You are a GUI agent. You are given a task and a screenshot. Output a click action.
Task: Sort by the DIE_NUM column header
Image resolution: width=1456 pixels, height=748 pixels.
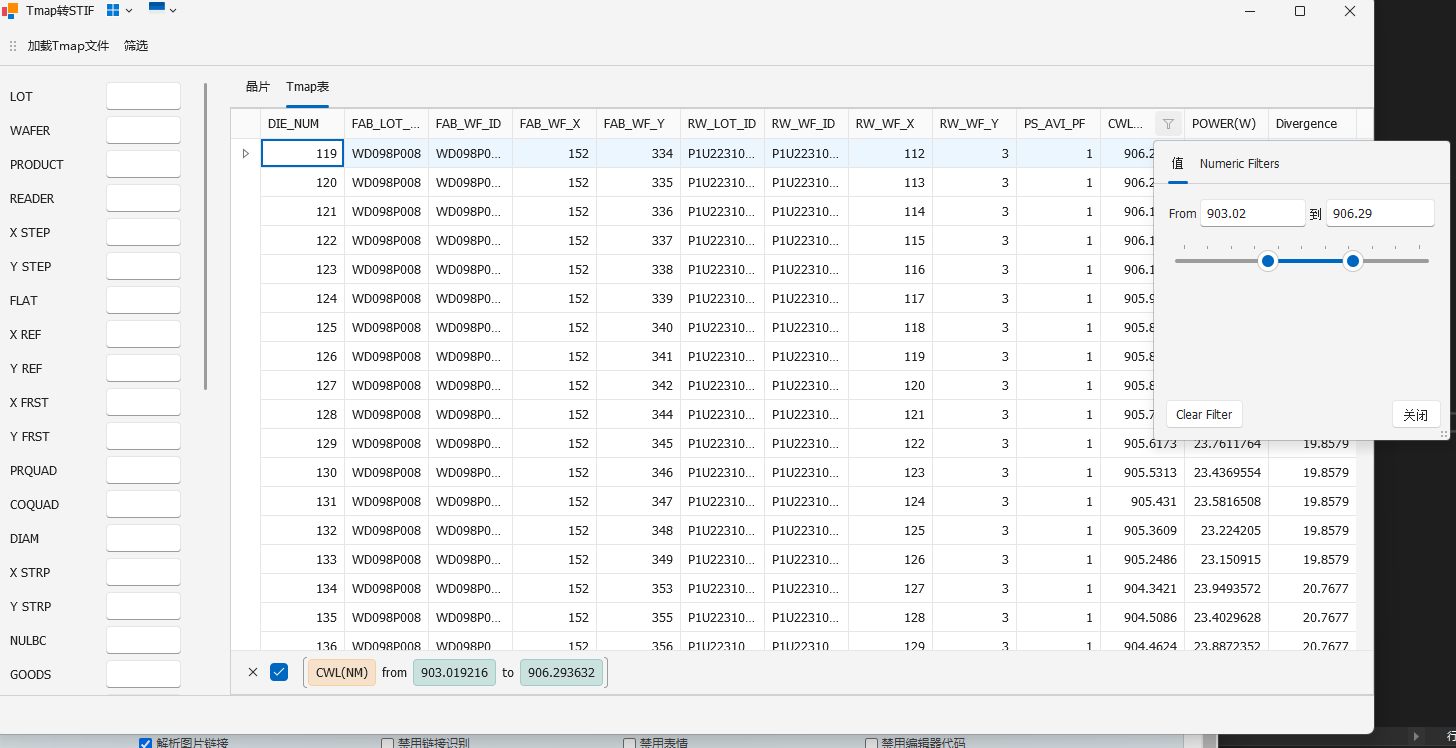coord(302,124)
